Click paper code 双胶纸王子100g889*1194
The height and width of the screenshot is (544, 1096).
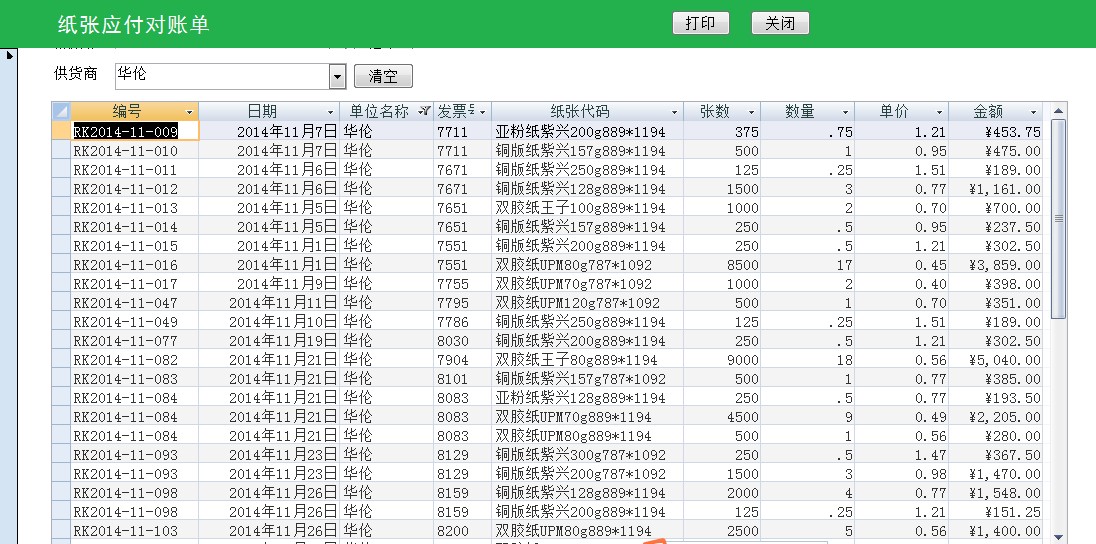[x=587, y=208]
